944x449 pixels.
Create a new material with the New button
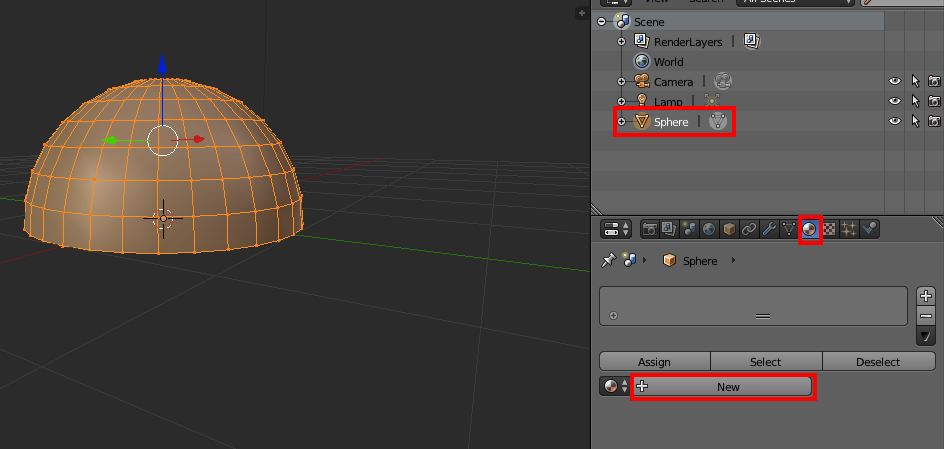[722, 386]
